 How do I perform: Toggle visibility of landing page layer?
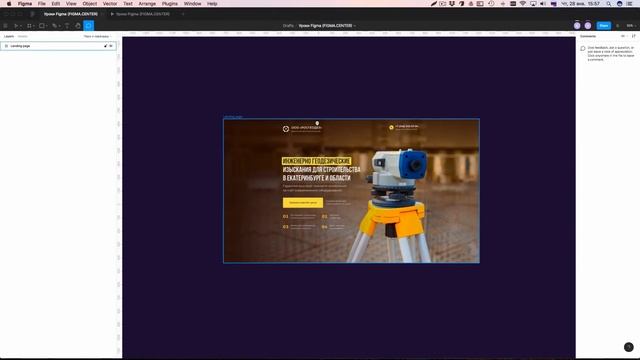click(111, 46)
